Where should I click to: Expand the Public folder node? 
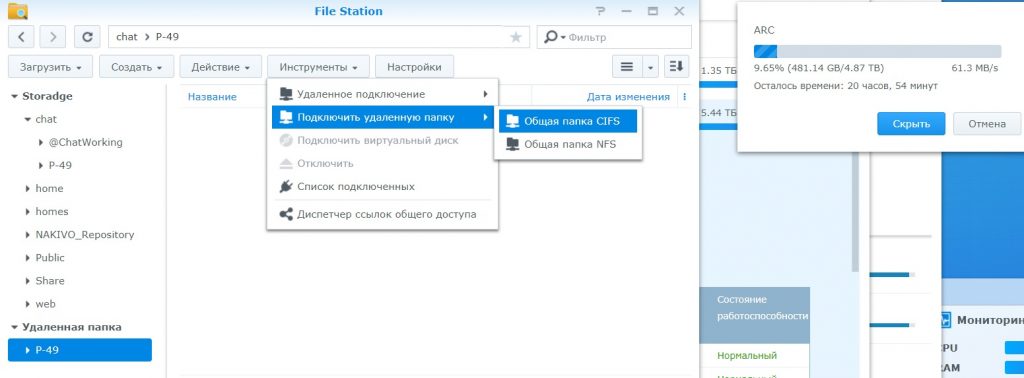[x=27, y=258]
